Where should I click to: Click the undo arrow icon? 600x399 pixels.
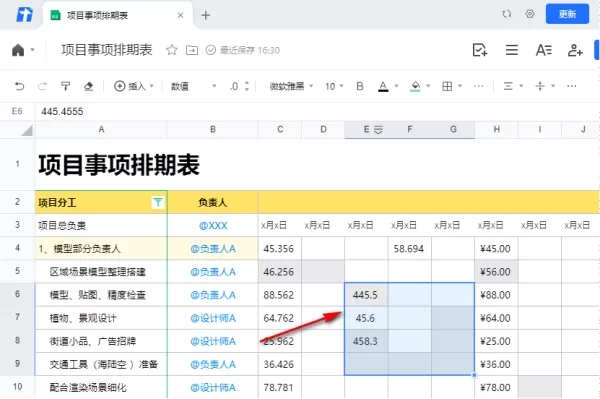[19, 86]
